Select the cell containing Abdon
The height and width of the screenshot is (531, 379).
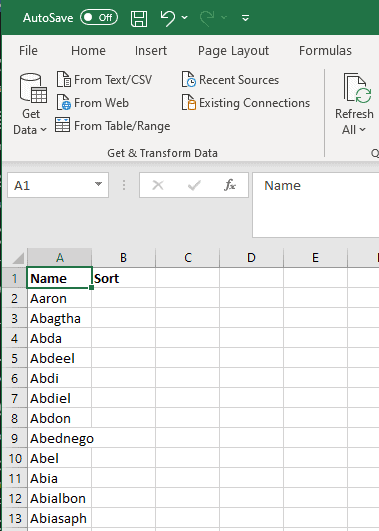tap(60, 418)
